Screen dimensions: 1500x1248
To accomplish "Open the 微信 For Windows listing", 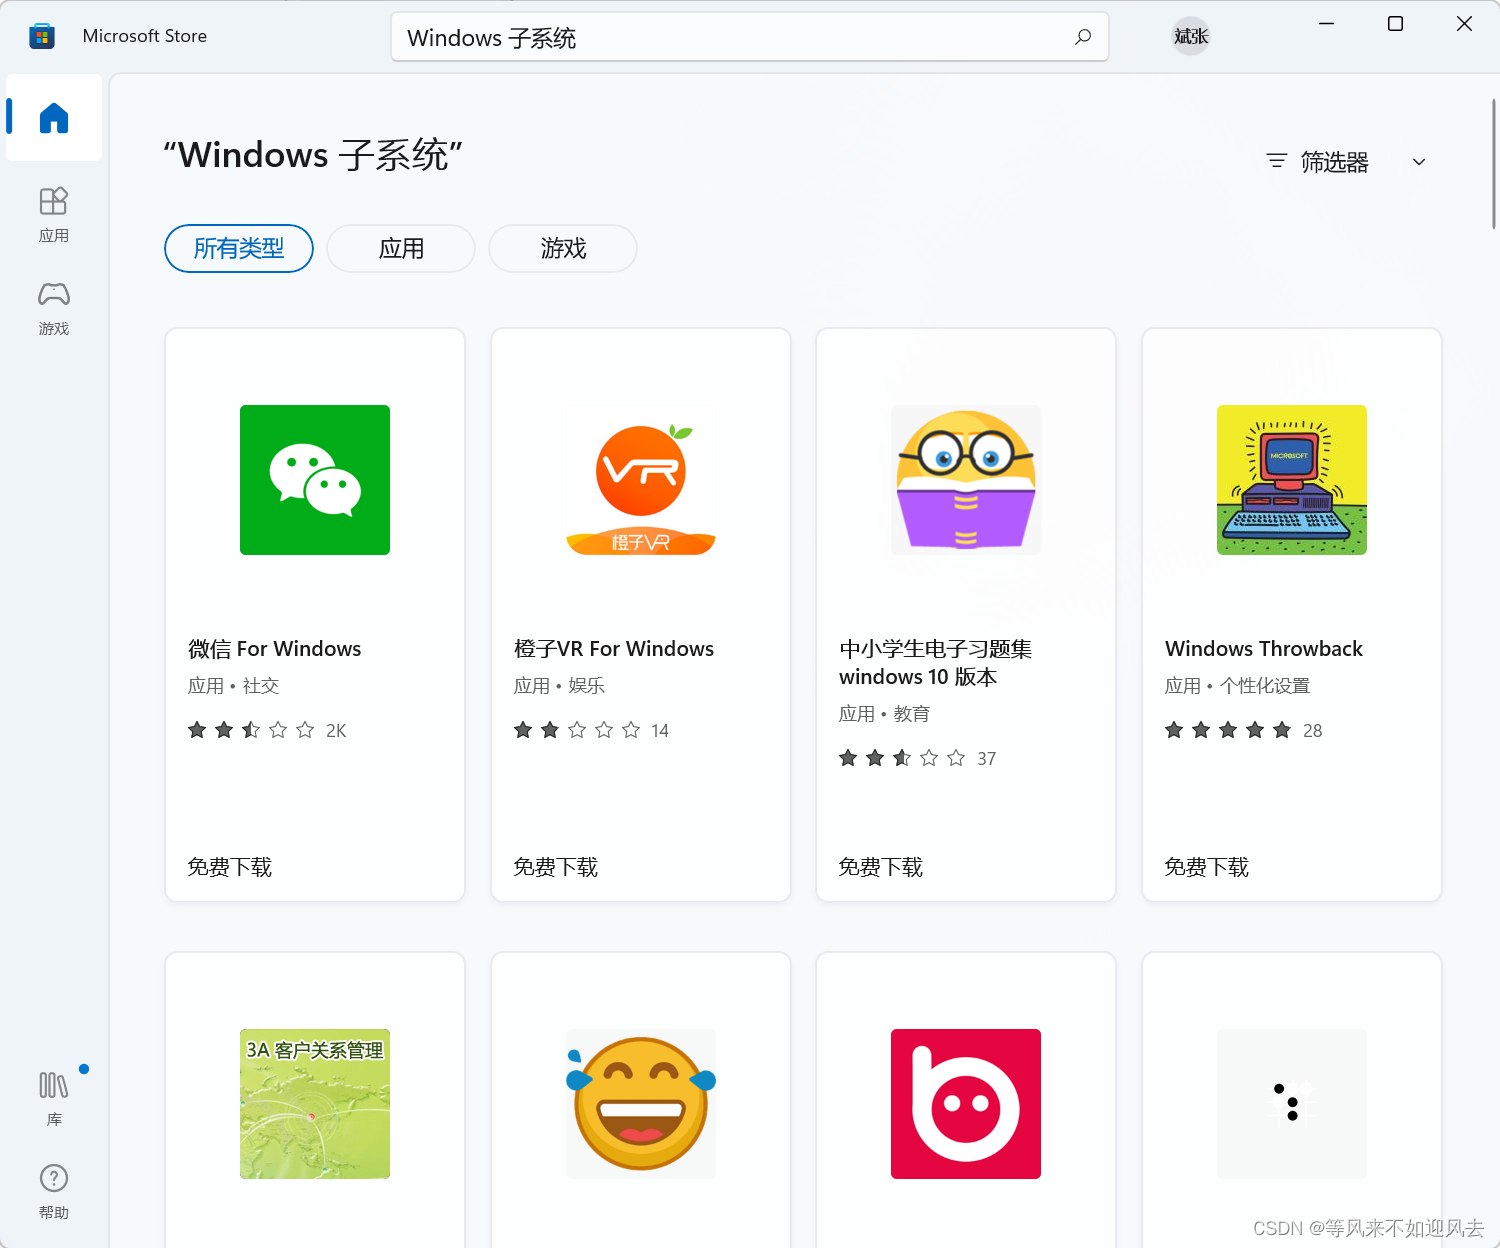I will (x=275, y=648).
